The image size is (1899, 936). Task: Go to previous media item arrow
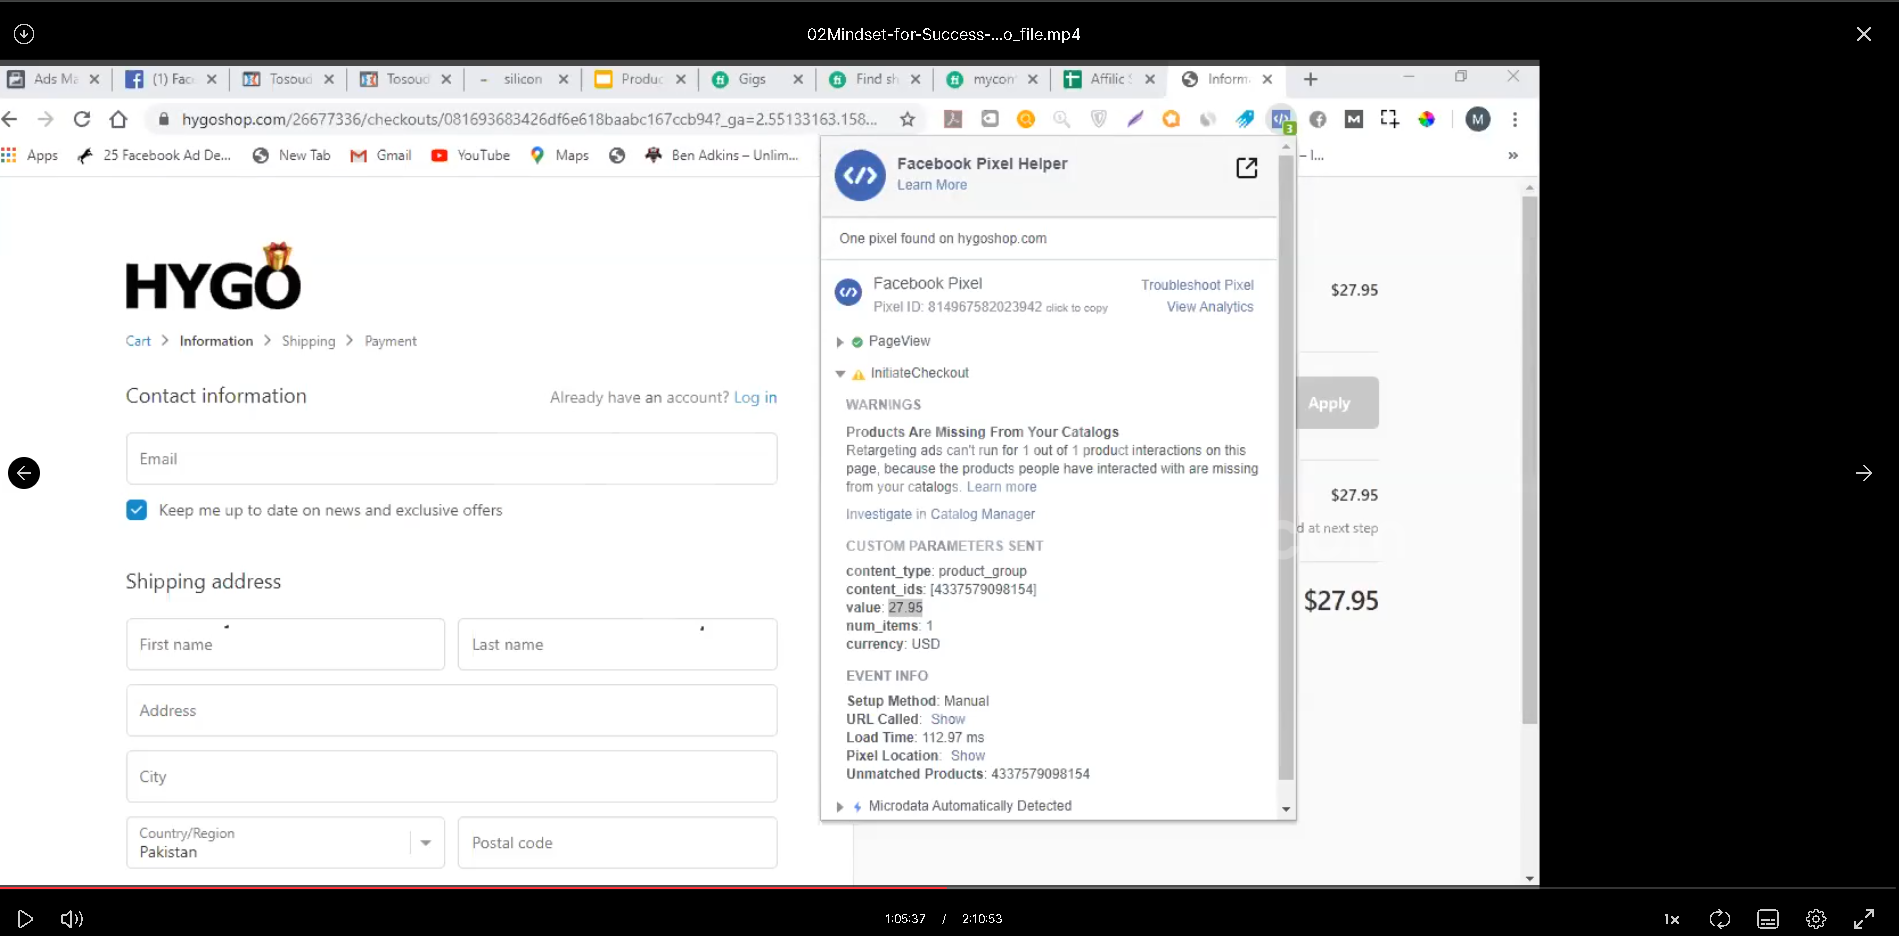pyautogui.click(x=24, y=473)
